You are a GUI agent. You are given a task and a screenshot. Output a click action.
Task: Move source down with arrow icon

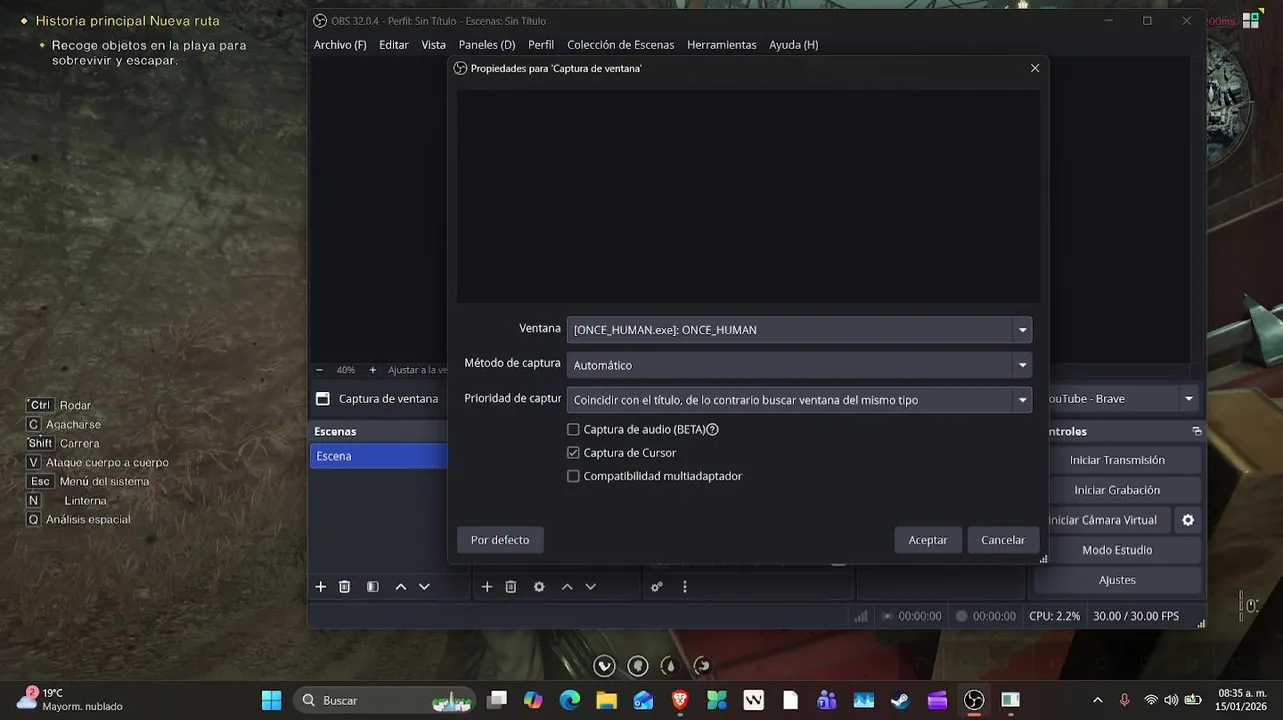point(591,587)
